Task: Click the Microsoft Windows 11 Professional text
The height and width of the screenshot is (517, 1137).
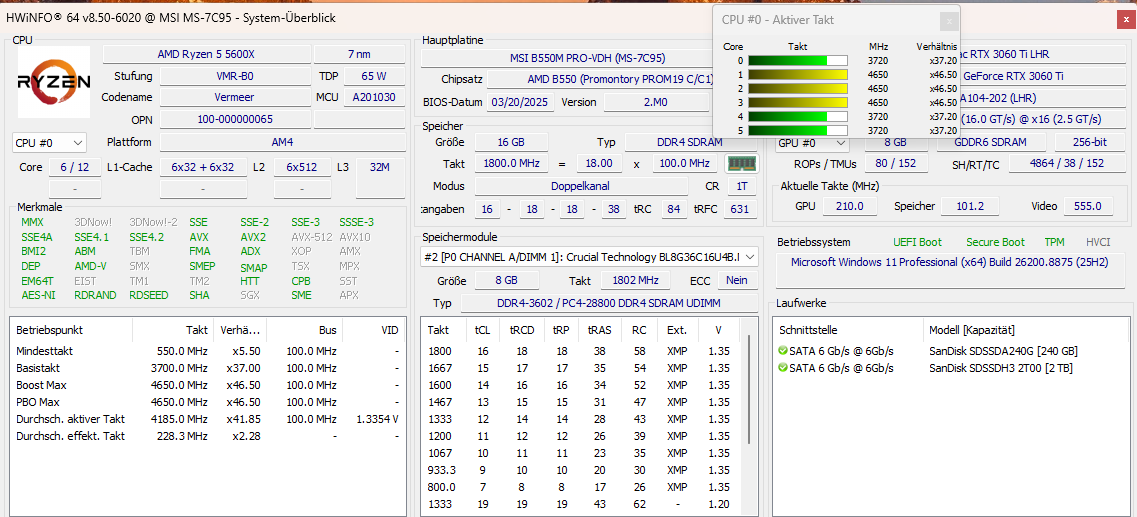Action: (949, 262)
